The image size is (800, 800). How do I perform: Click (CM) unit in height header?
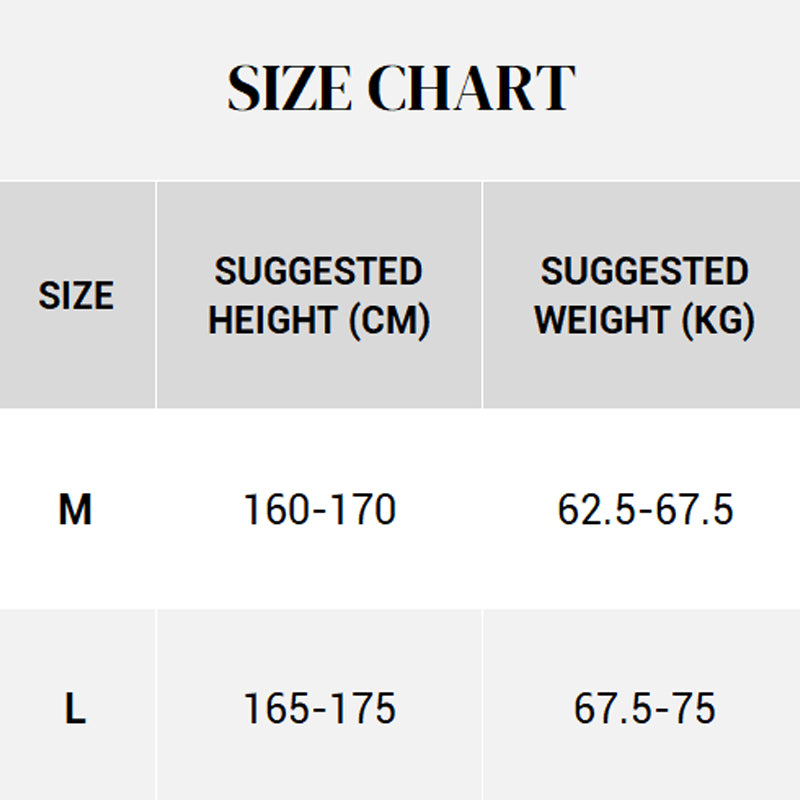tap(390, 321)
